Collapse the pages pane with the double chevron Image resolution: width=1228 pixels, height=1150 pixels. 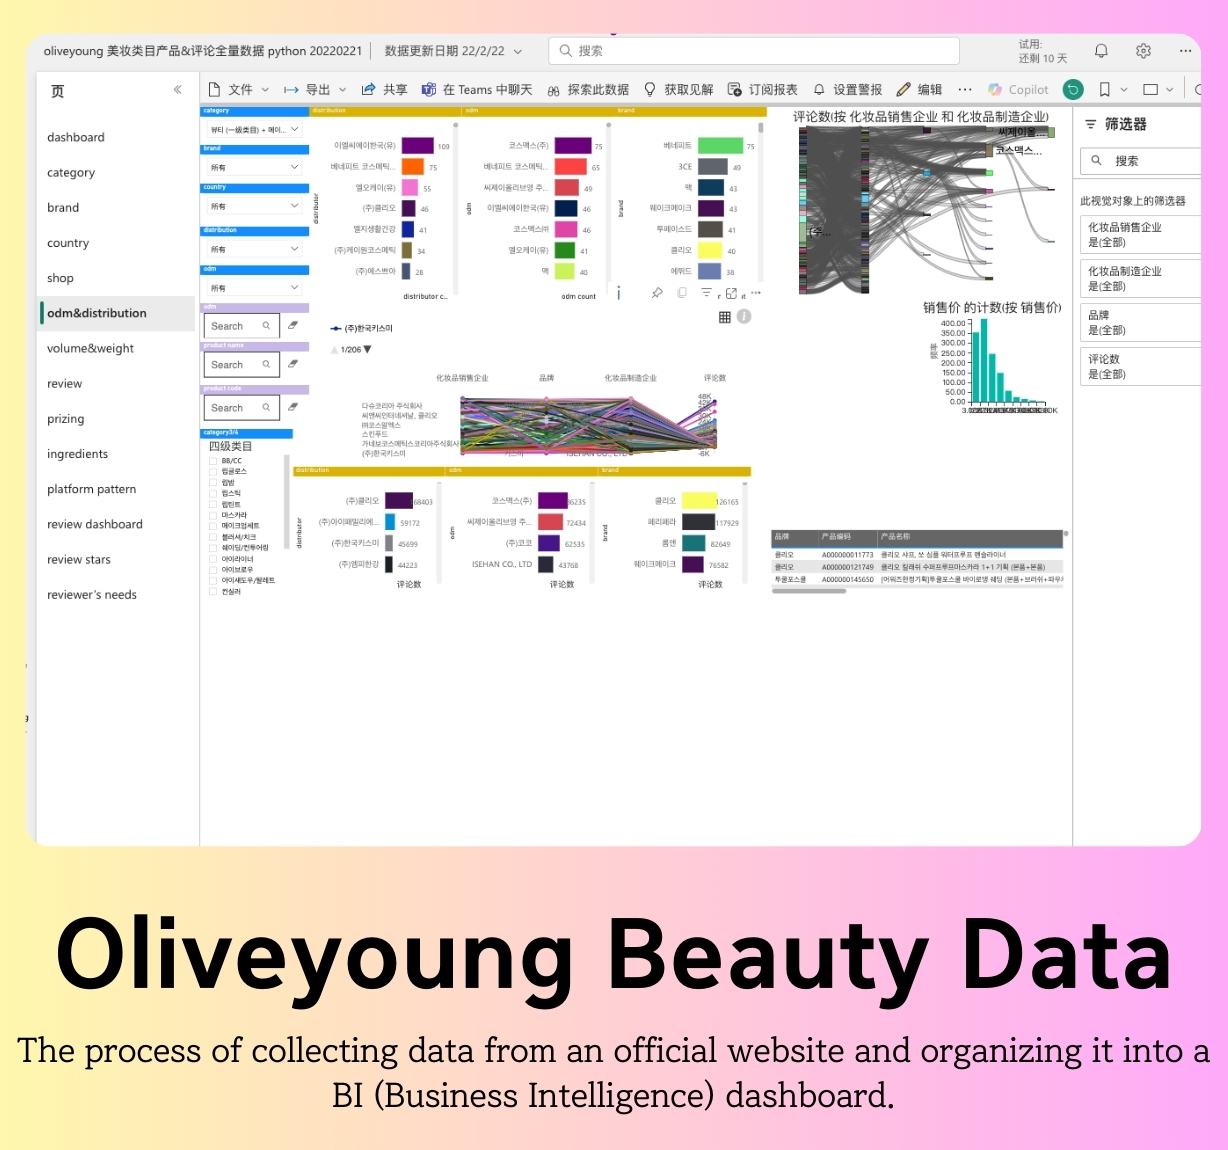[x=177, y=90]
